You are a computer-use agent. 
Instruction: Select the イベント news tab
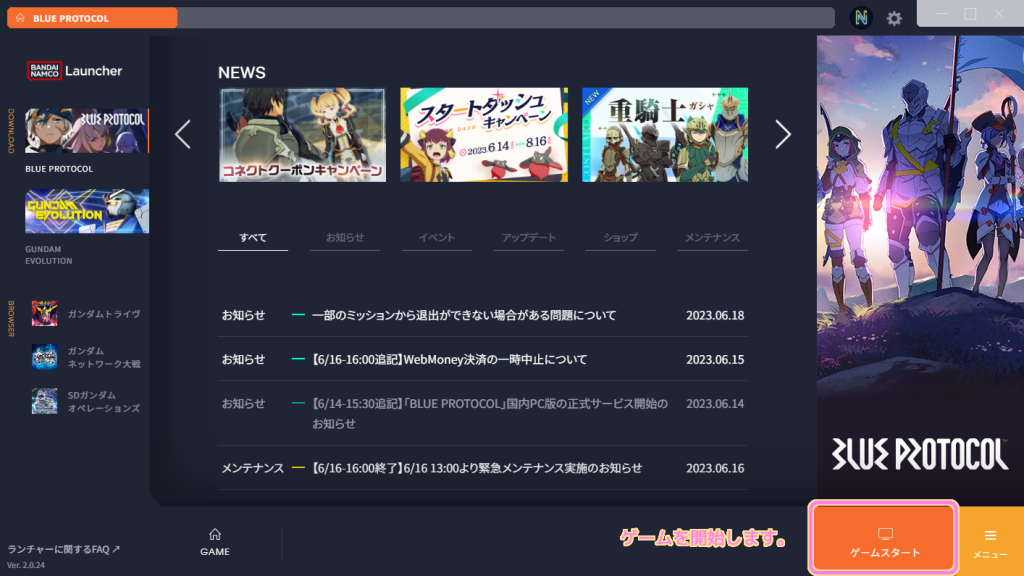coord(436,238)
